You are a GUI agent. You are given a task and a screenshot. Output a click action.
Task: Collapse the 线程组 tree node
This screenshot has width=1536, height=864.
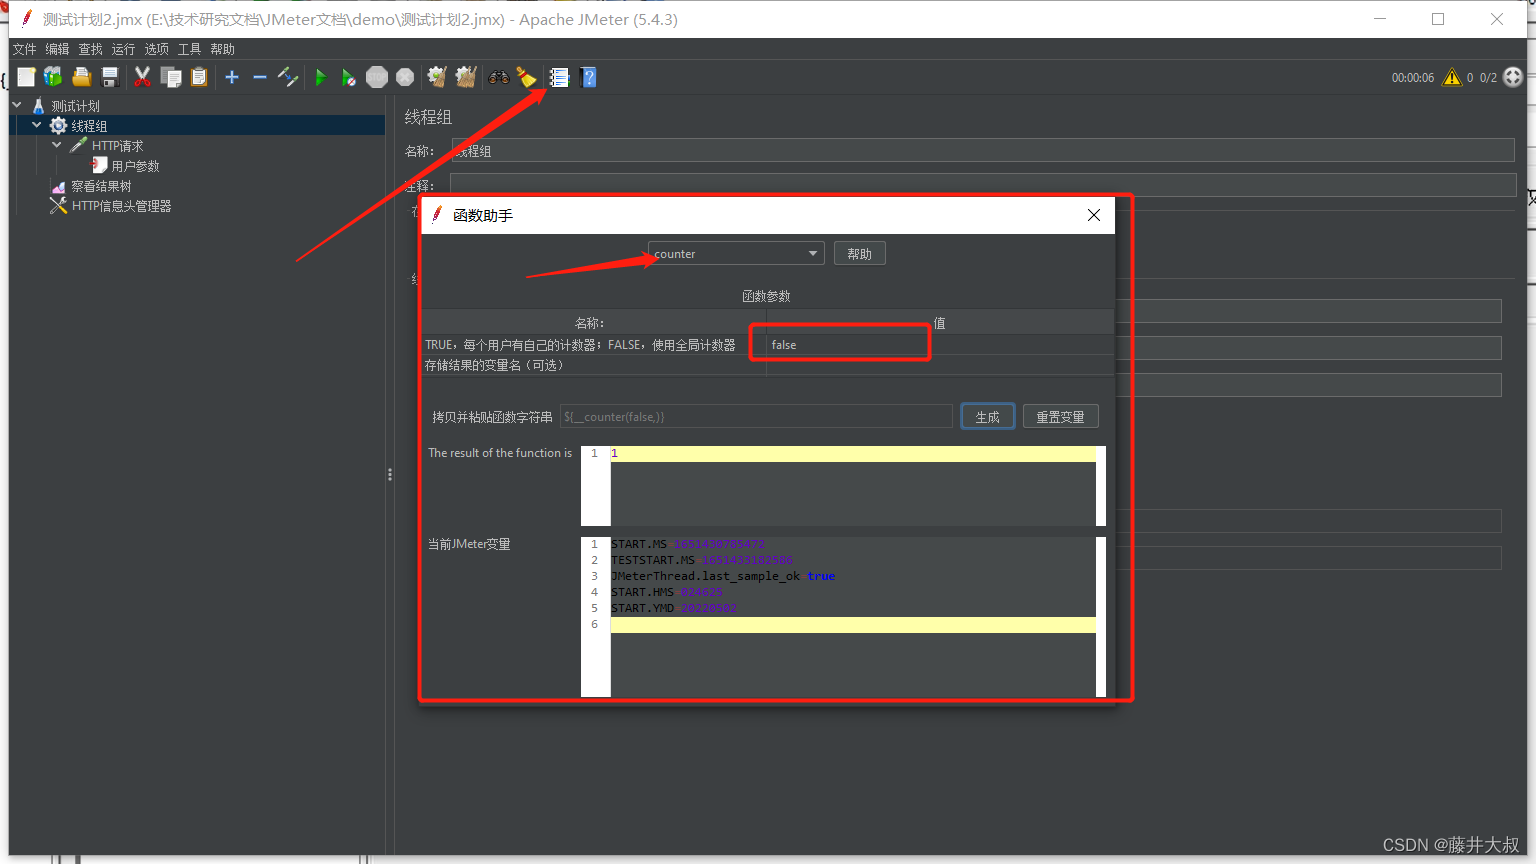(37, 125)
